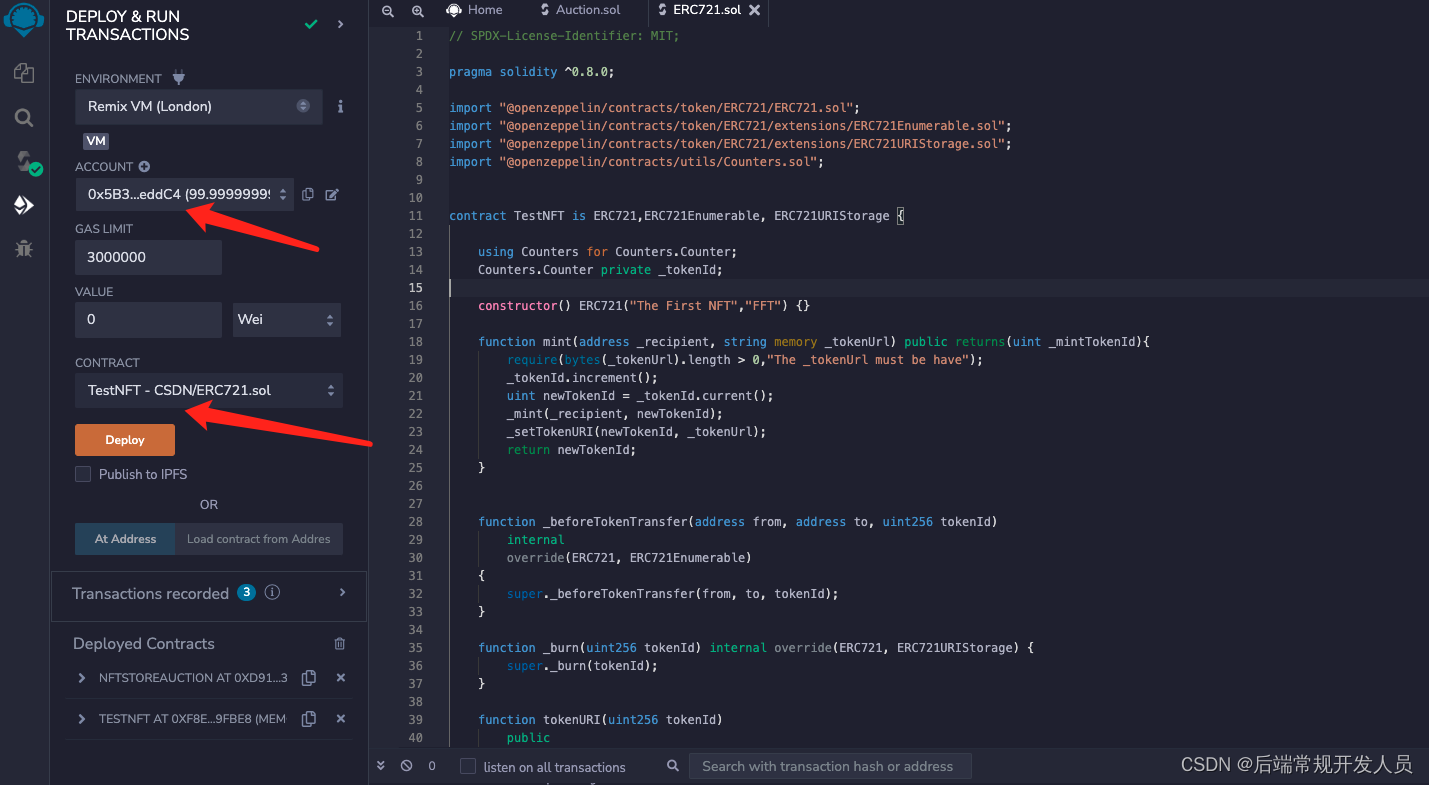
Task: Click the contract TestNFT declaration line
Action: click(x=677, y=216)
